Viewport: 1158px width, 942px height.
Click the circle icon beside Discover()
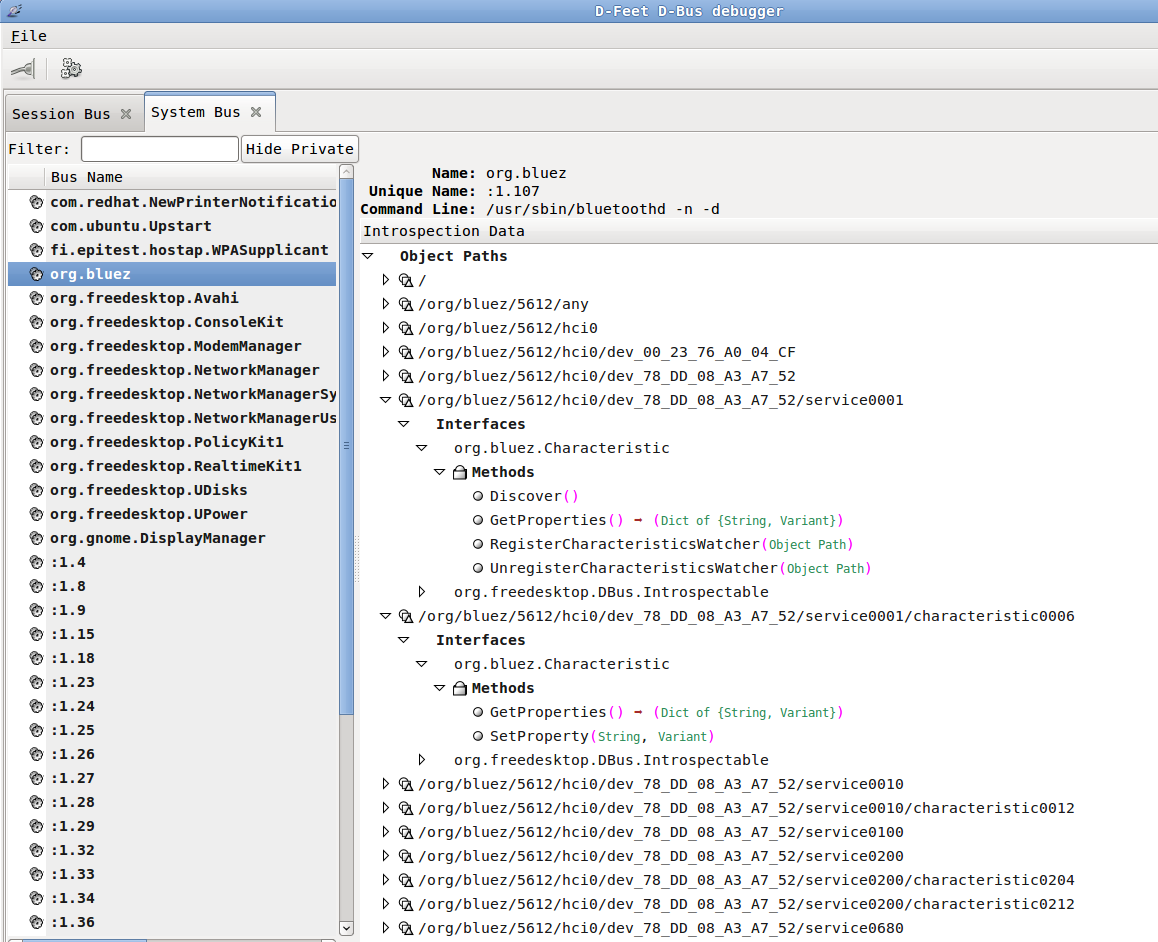(478, 496)
